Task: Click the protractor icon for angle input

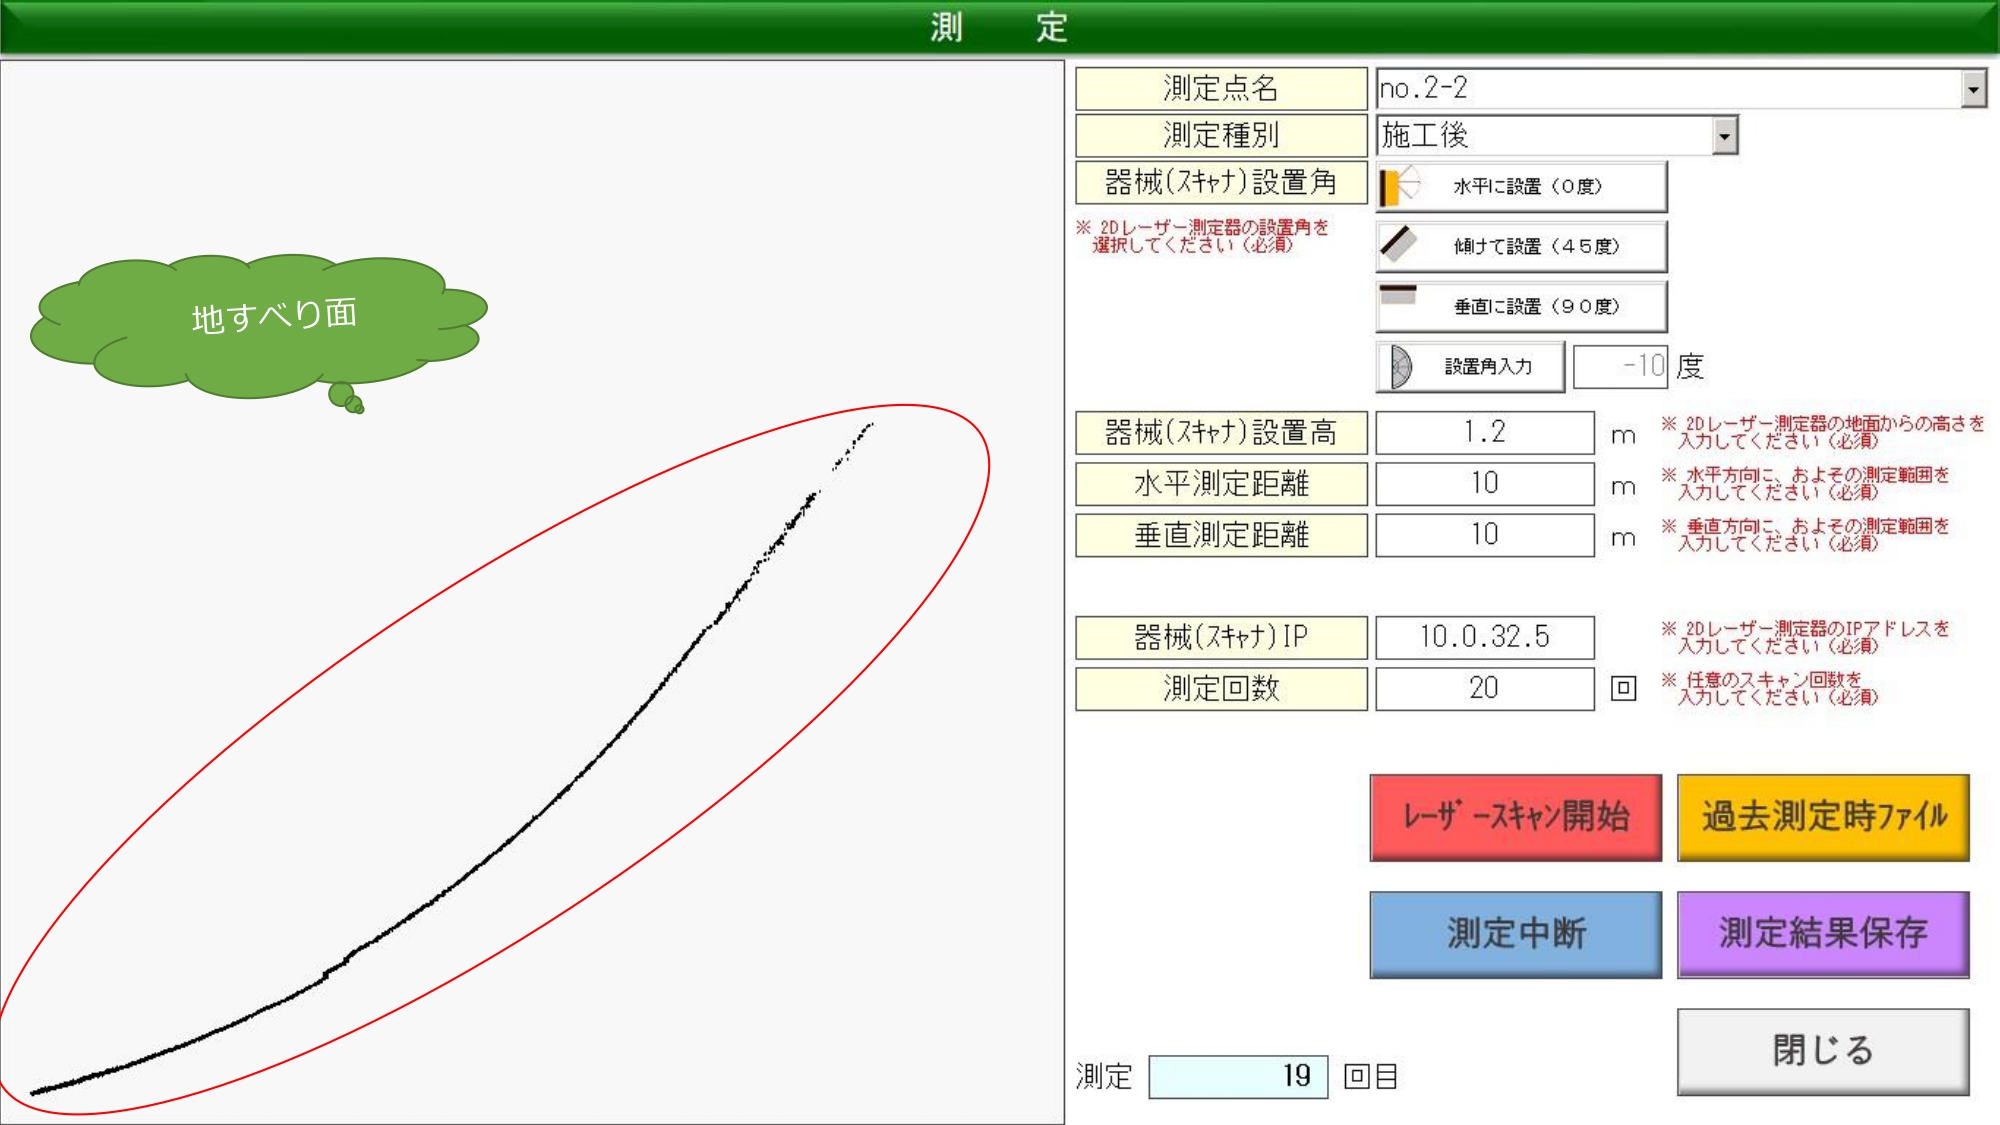Action: [x=1400, y=367]
